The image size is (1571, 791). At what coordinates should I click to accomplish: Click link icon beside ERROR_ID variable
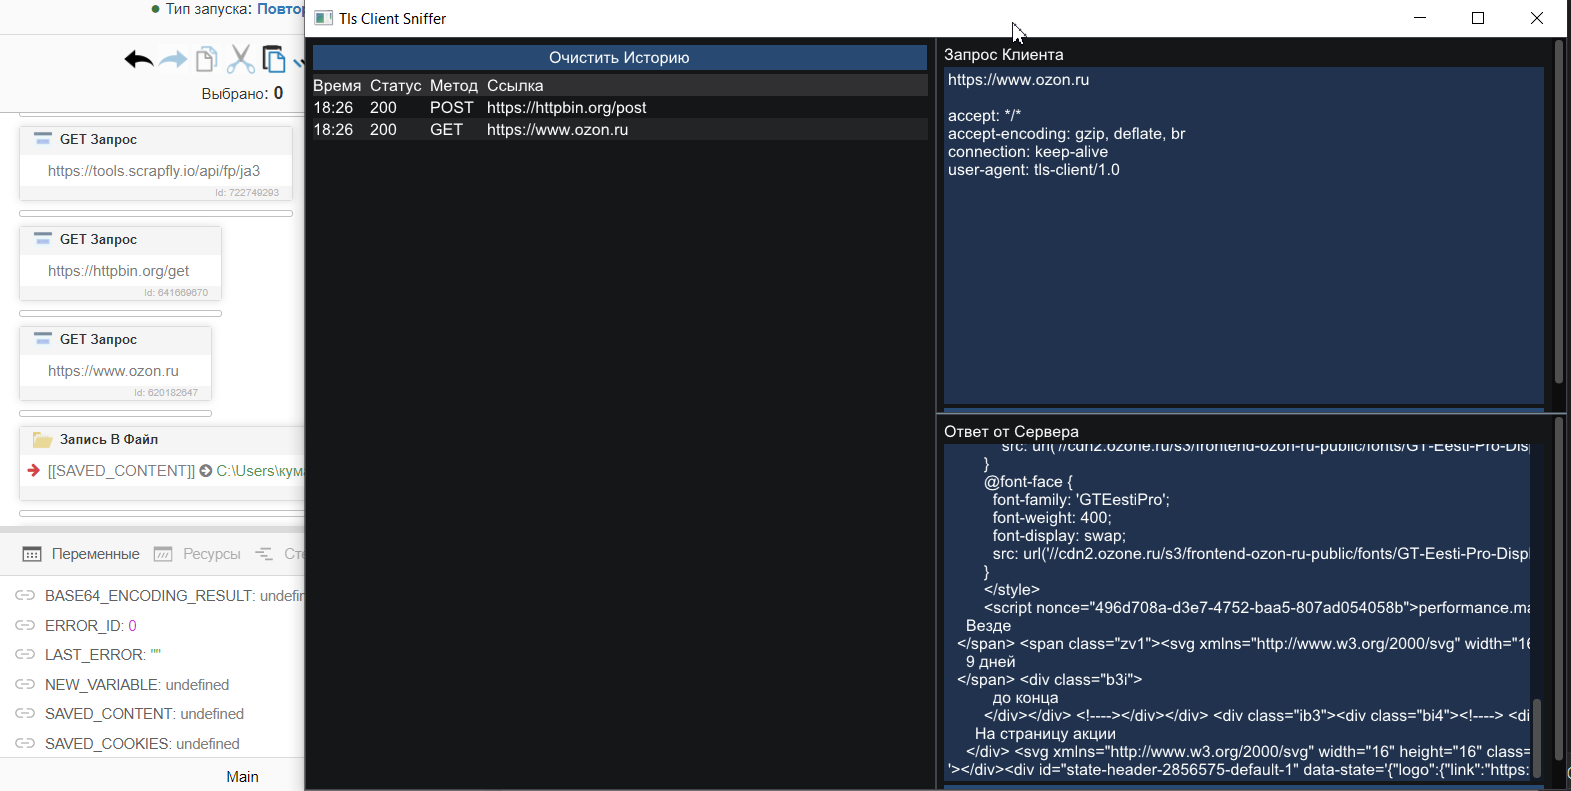coord(25,625)
